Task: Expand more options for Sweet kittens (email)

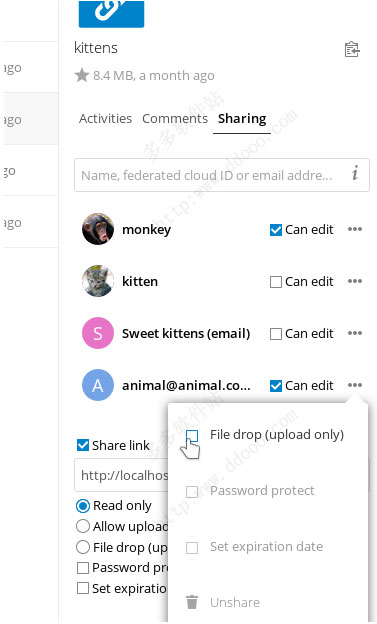Action: (x=355, y=333)
